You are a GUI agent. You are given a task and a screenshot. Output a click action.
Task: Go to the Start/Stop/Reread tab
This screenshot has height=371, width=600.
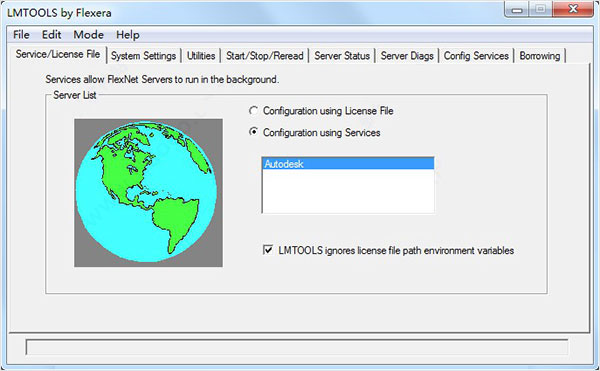pyautogui.click(x=264, y=56)
